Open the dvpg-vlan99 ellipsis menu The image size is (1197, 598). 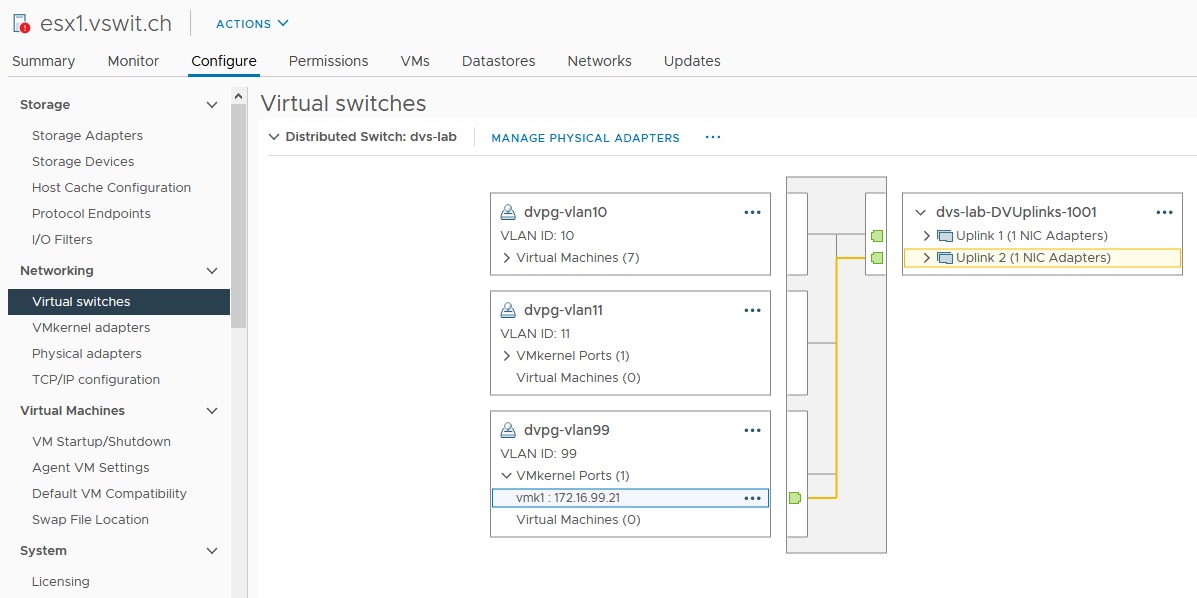(x=753, y=430)
